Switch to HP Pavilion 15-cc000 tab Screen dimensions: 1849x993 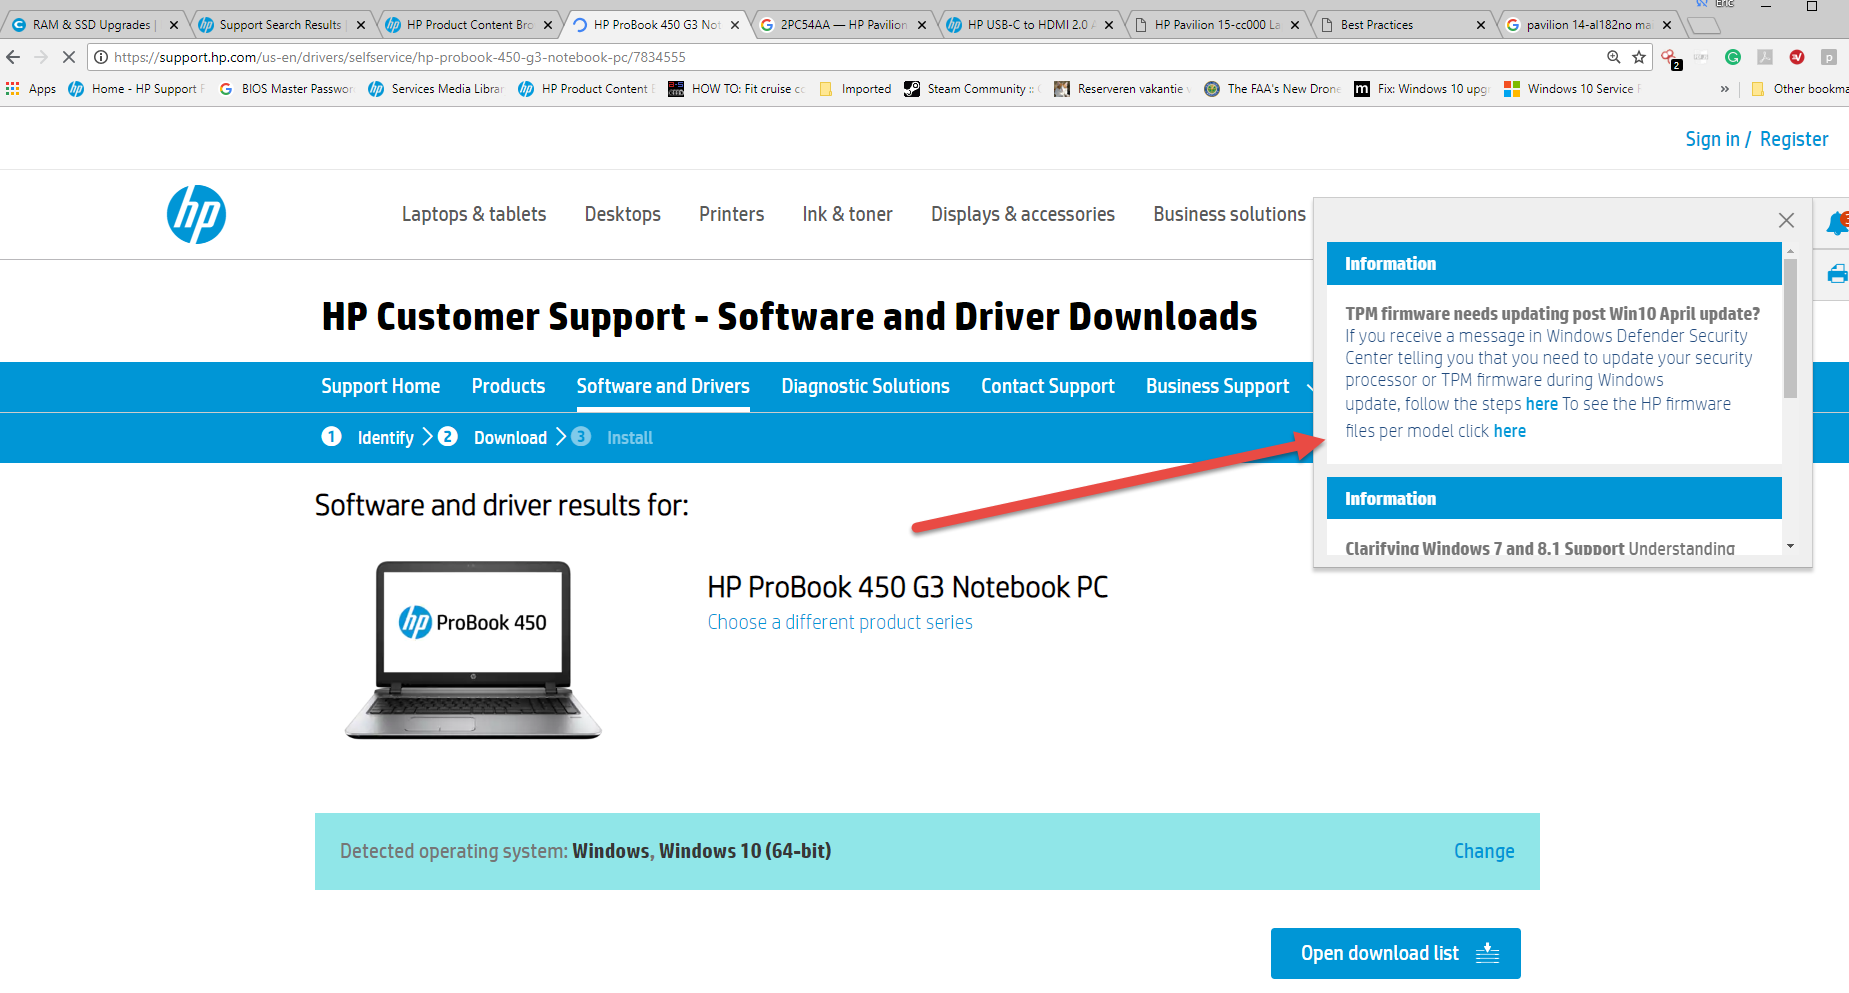pos(1217,25)
